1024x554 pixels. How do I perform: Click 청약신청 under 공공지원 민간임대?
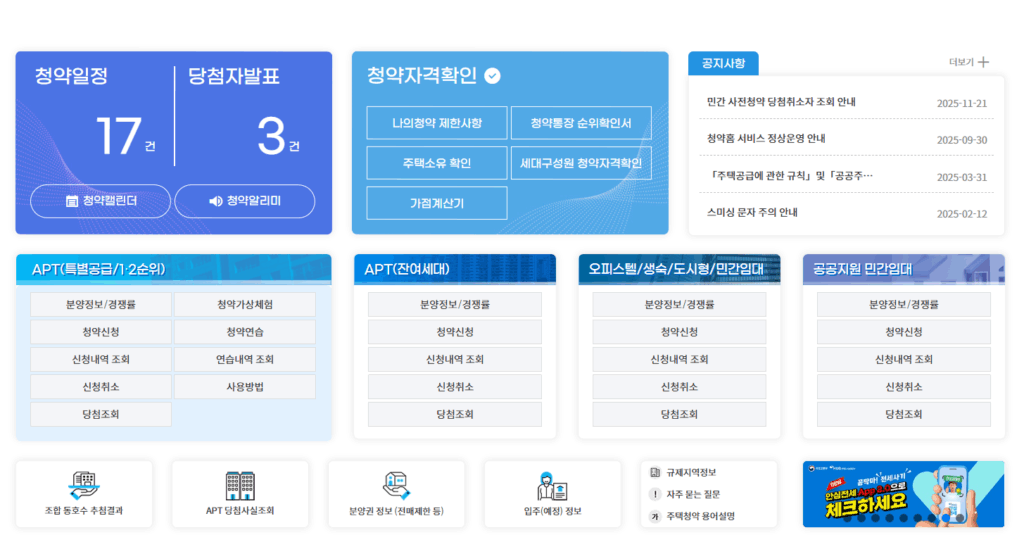point(904,332)
